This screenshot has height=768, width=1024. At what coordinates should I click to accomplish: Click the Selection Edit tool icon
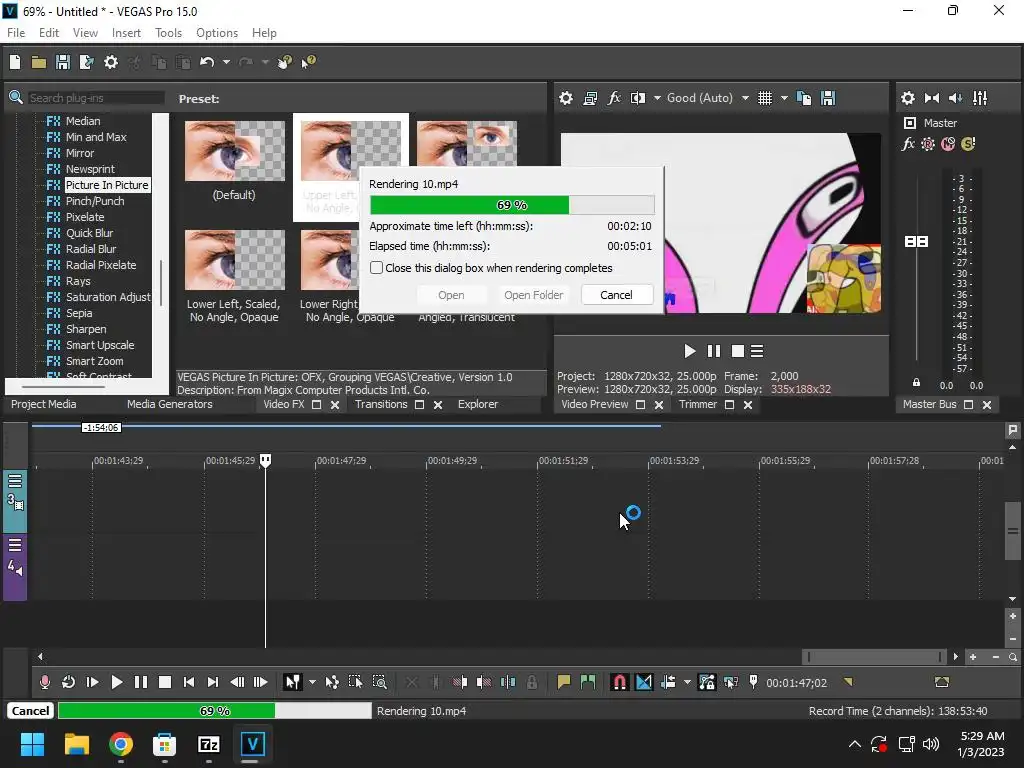click(x=355, y=682)
